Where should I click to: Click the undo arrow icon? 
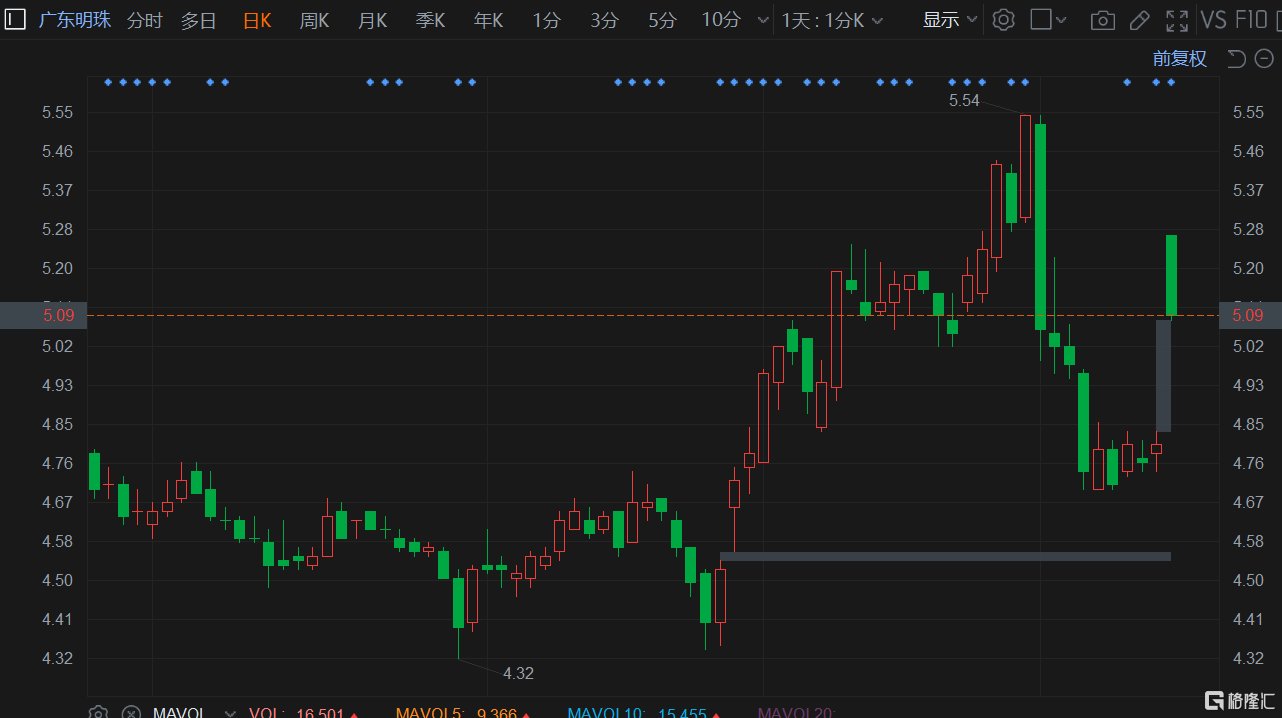(x=1236, y=59)
